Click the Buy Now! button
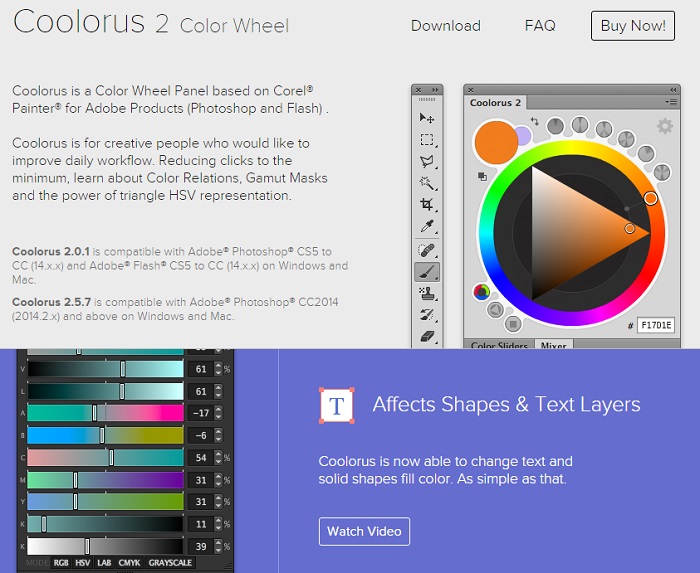Viewport: 700px width, 573px height. [x=632, y=26]
